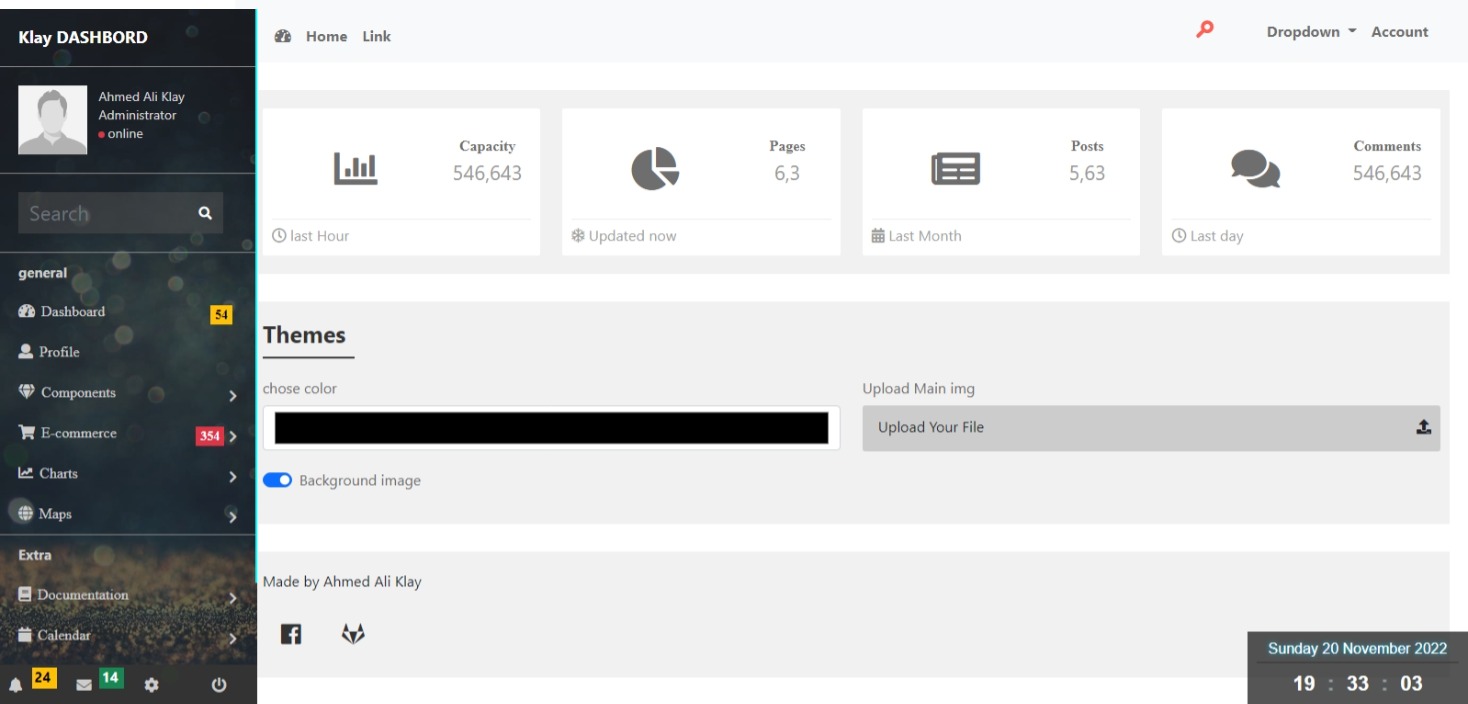Expand the E-commerce sidebar menu

pos(78,433)
